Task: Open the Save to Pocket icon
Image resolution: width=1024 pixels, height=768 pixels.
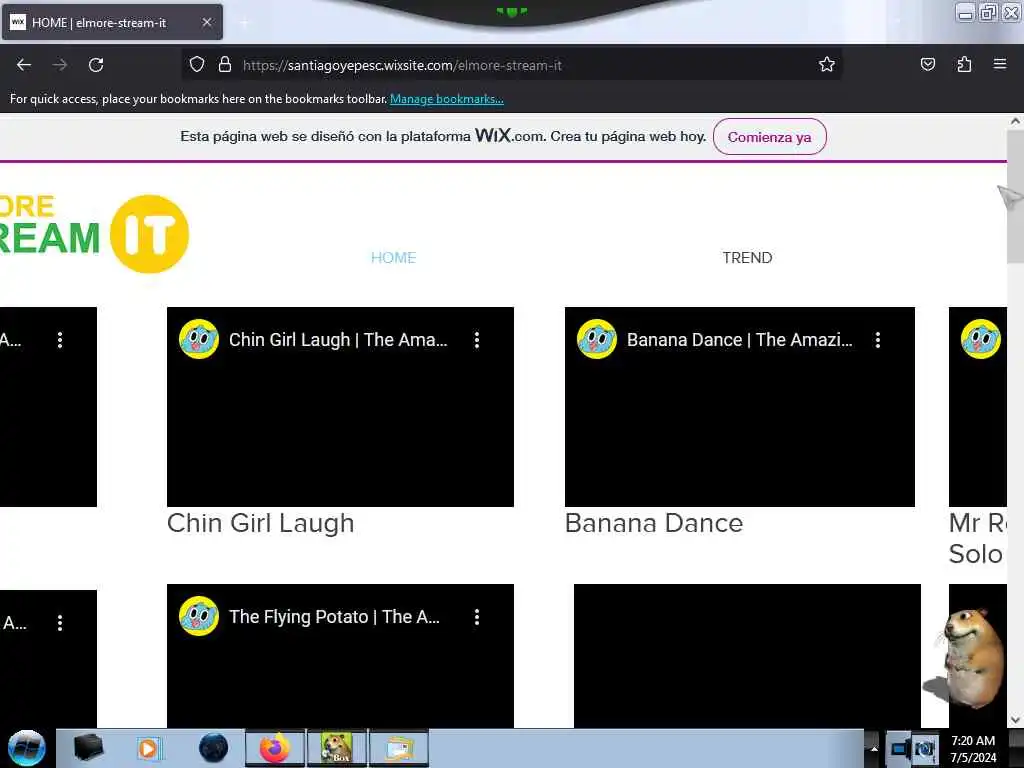Action: [927, 64]
